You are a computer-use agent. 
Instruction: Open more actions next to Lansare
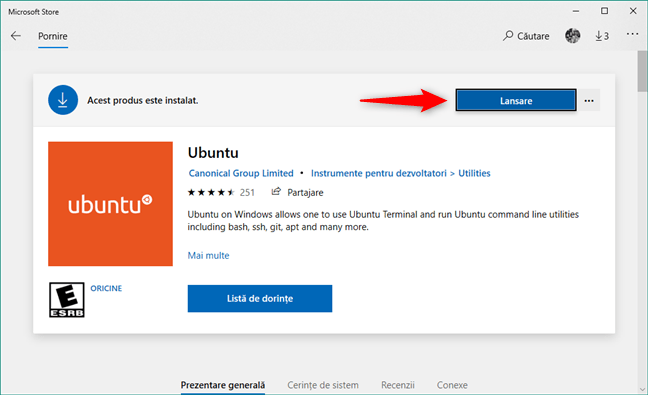coord(589,101)
